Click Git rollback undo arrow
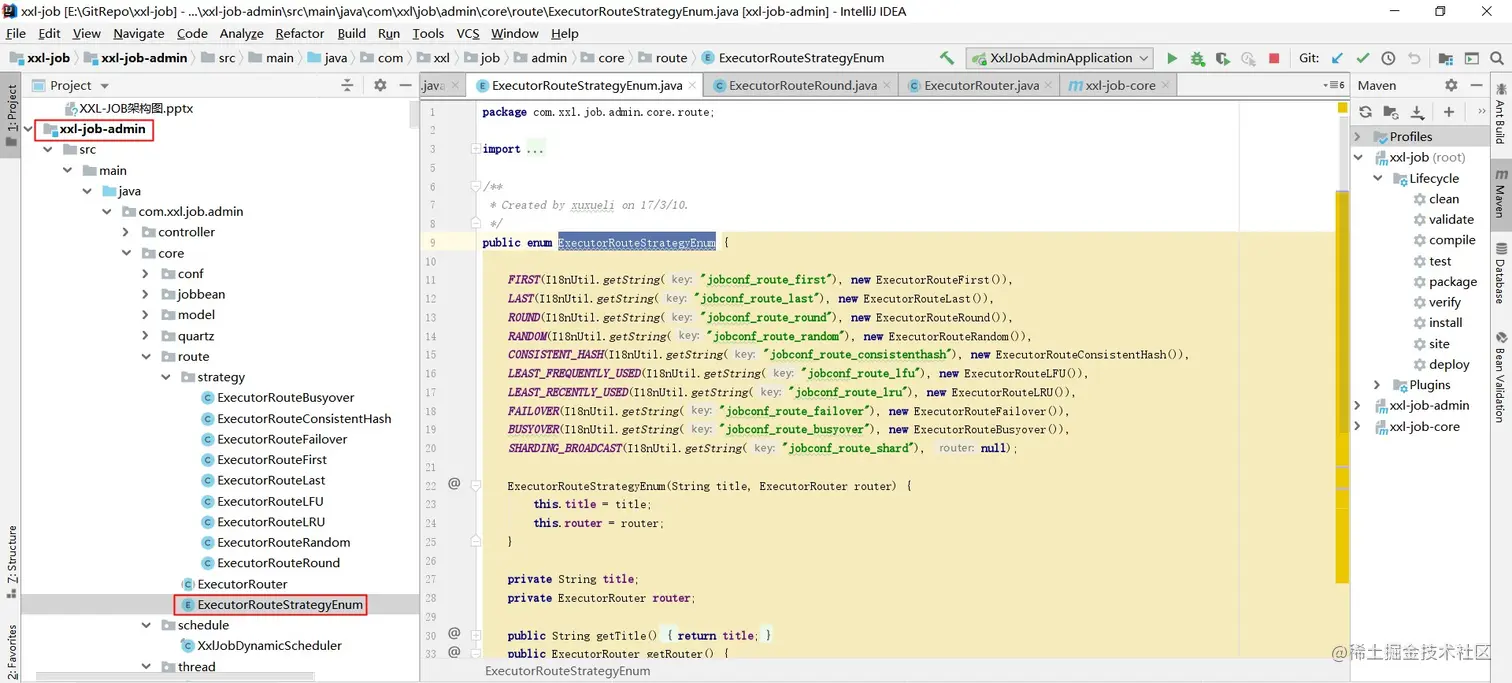1512x683 pixels. [x=1414, y=58]
